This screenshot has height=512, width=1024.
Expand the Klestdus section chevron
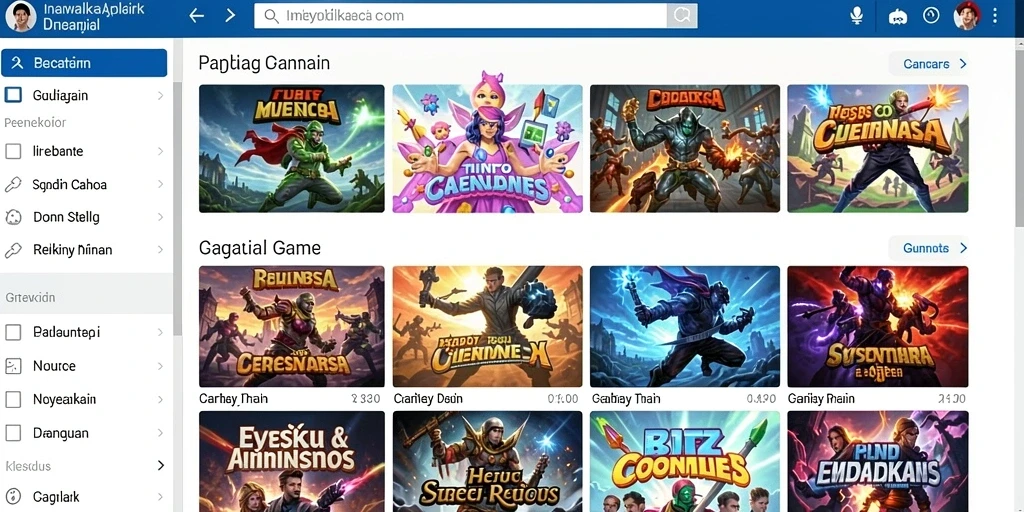pyautogui.click(x=161, y=466)
